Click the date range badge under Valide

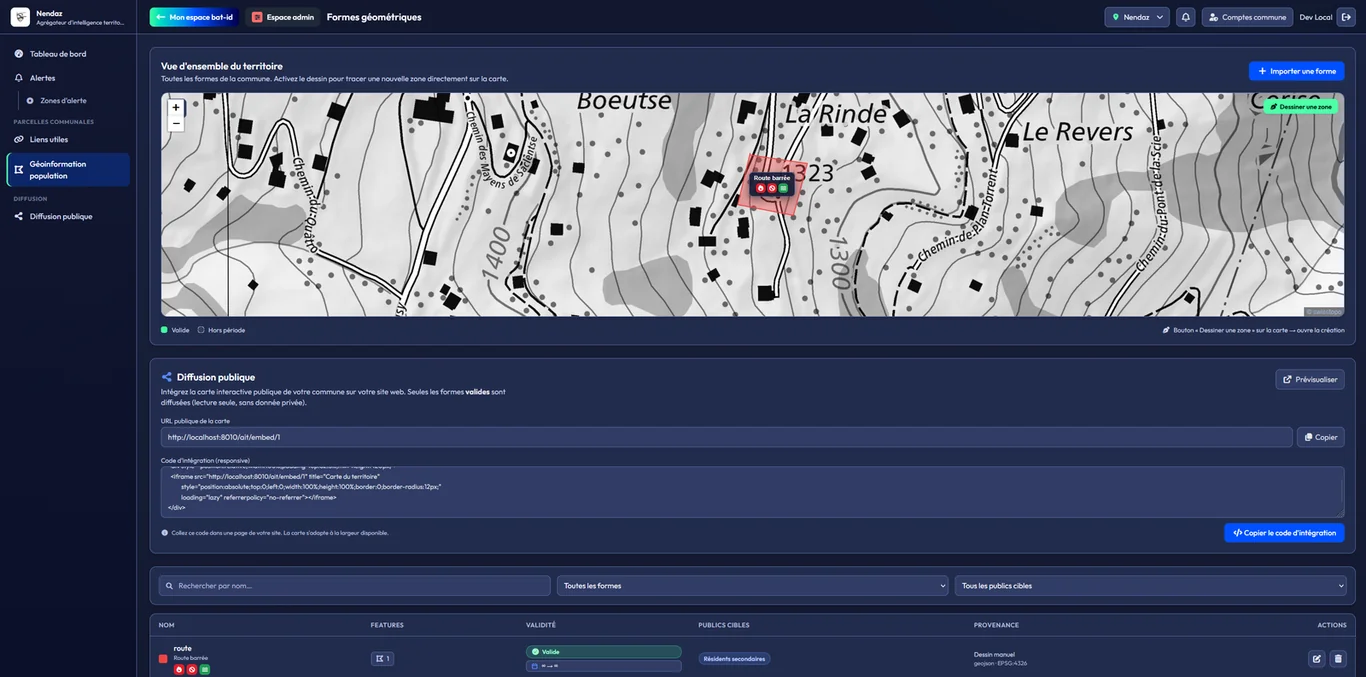click(x=604, y=666)
